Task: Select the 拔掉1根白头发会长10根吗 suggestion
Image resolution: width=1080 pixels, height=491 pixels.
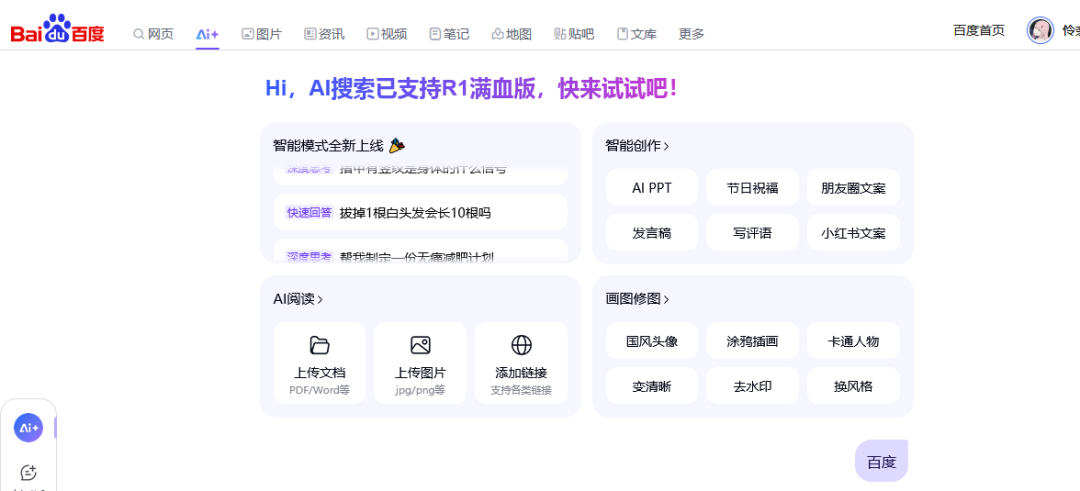Action: tap(420, 212)
